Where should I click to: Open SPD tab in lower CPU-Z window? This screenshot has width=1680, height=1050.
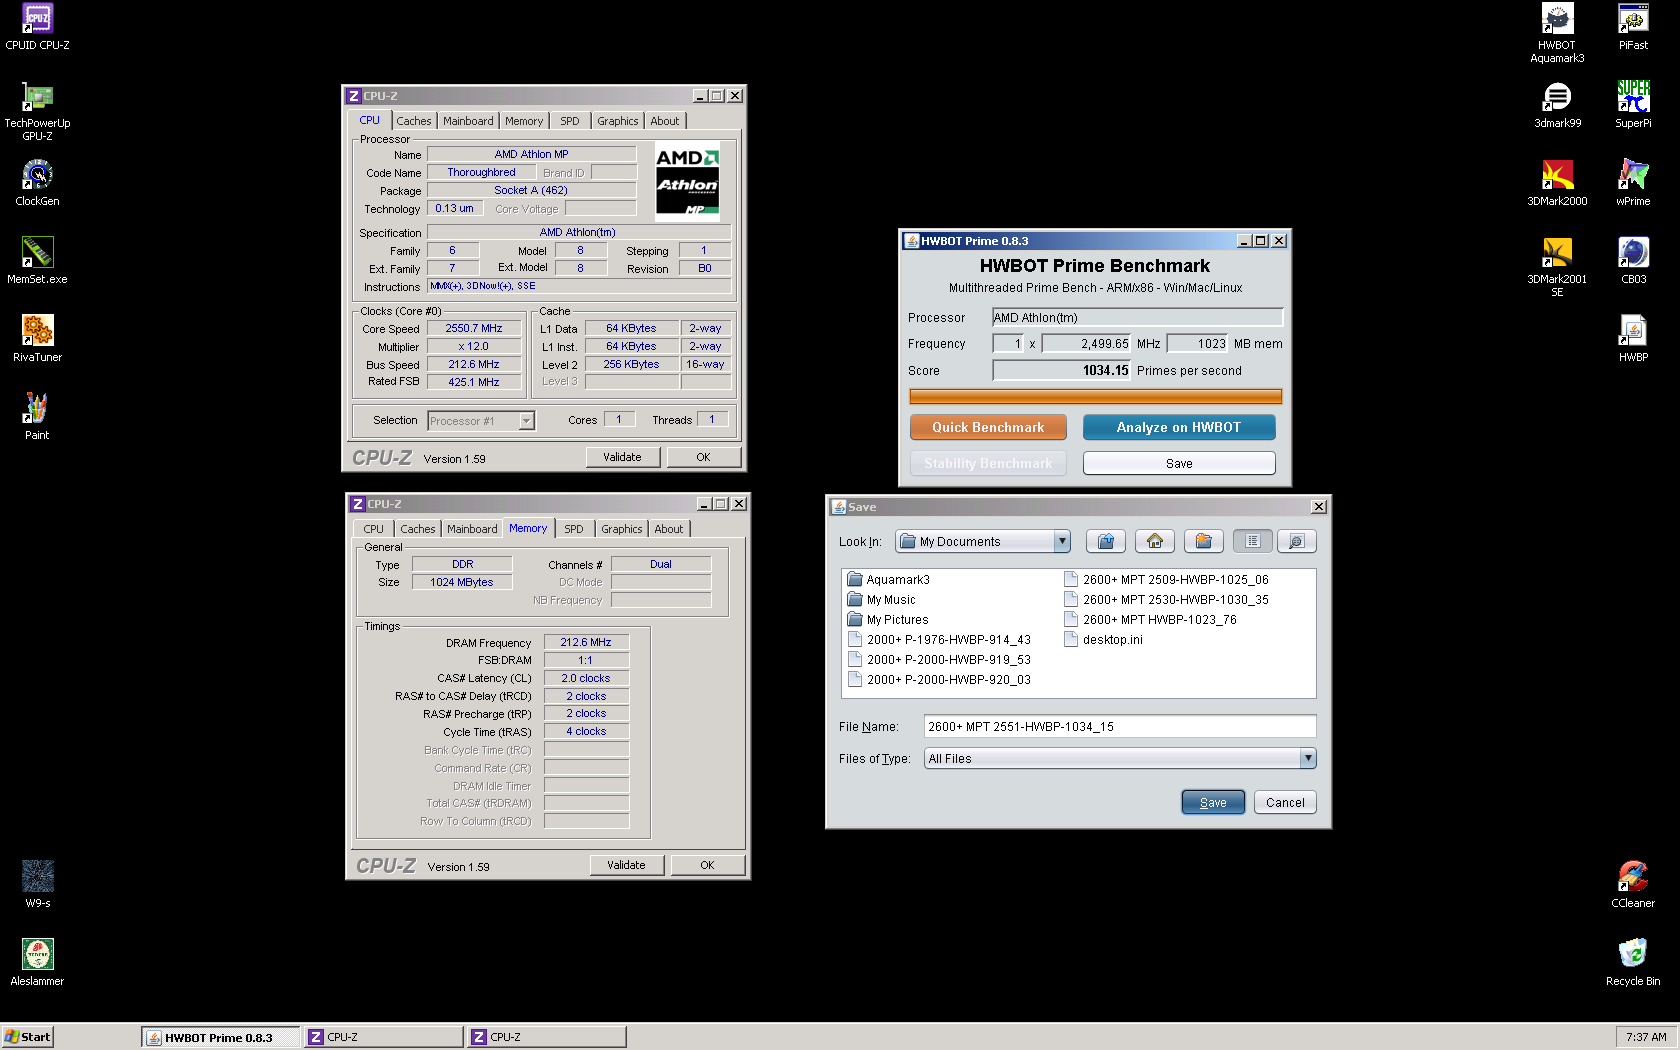(574, 529)
